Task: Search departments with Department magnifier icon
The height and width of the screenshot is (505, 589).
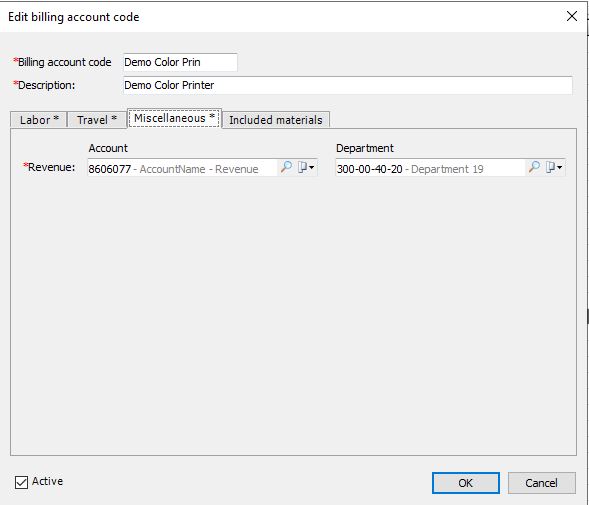Action: (534, 167)
